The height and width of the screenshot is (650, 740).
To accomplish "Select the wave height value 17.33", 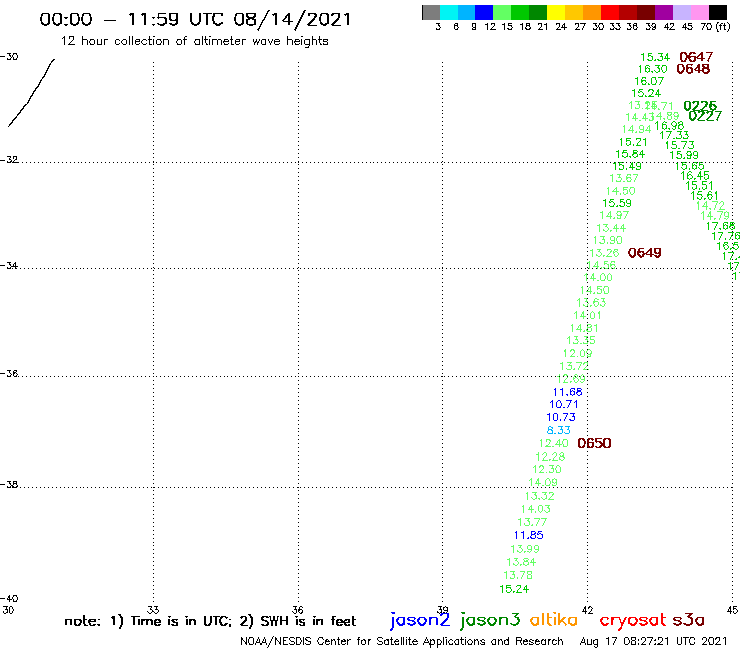I will [x=674, y=135].
